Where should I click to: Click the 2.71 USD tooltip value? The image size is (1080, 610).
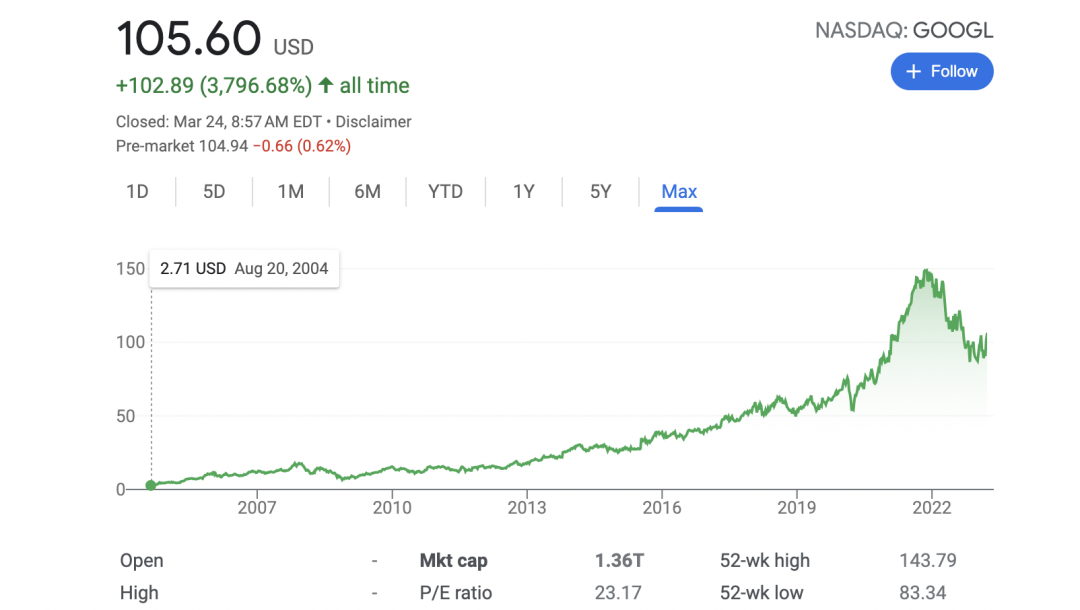(193, 269)
